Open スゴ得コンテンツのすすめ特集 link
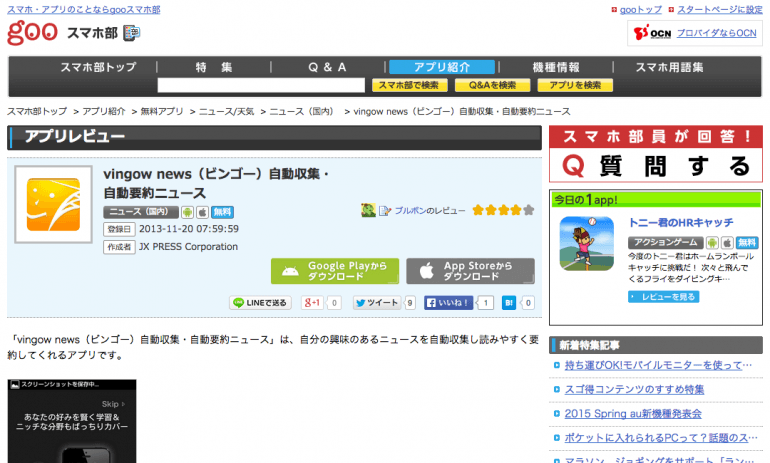This screenshot has width=770, height=463. click(x=634, y=389)
